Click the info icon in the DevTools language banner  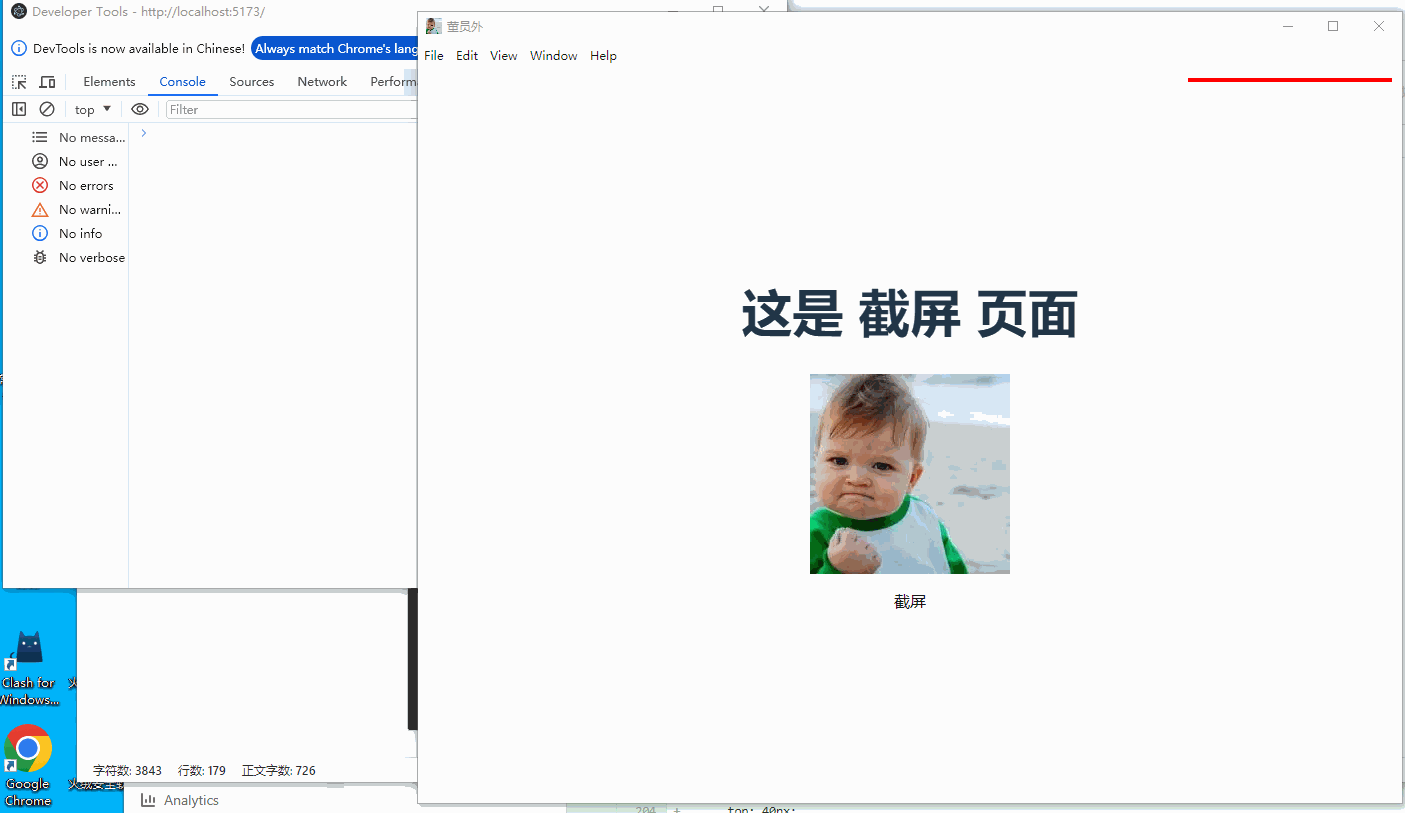pos(19,49)
